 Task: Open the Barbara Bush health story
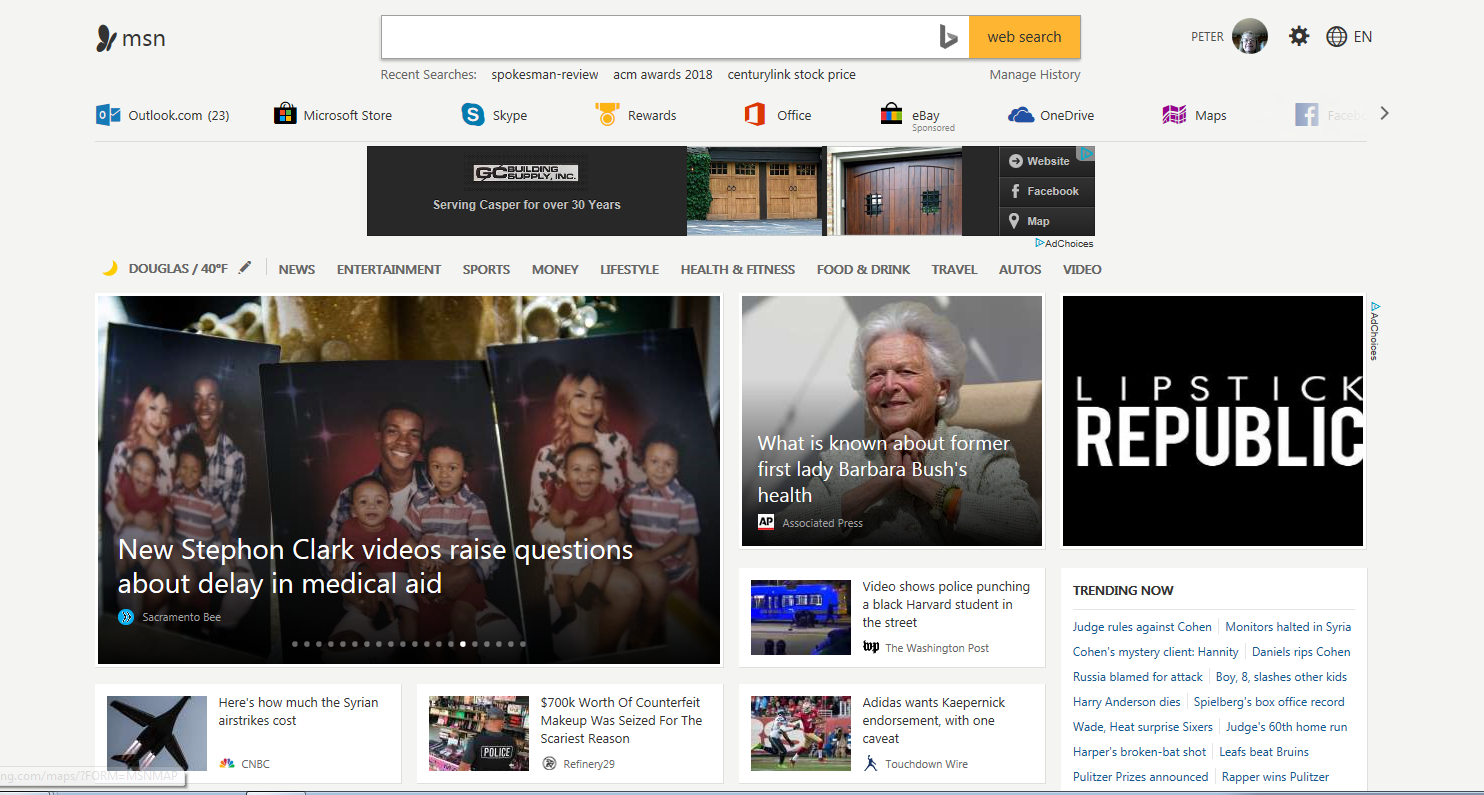pos(884,469)
